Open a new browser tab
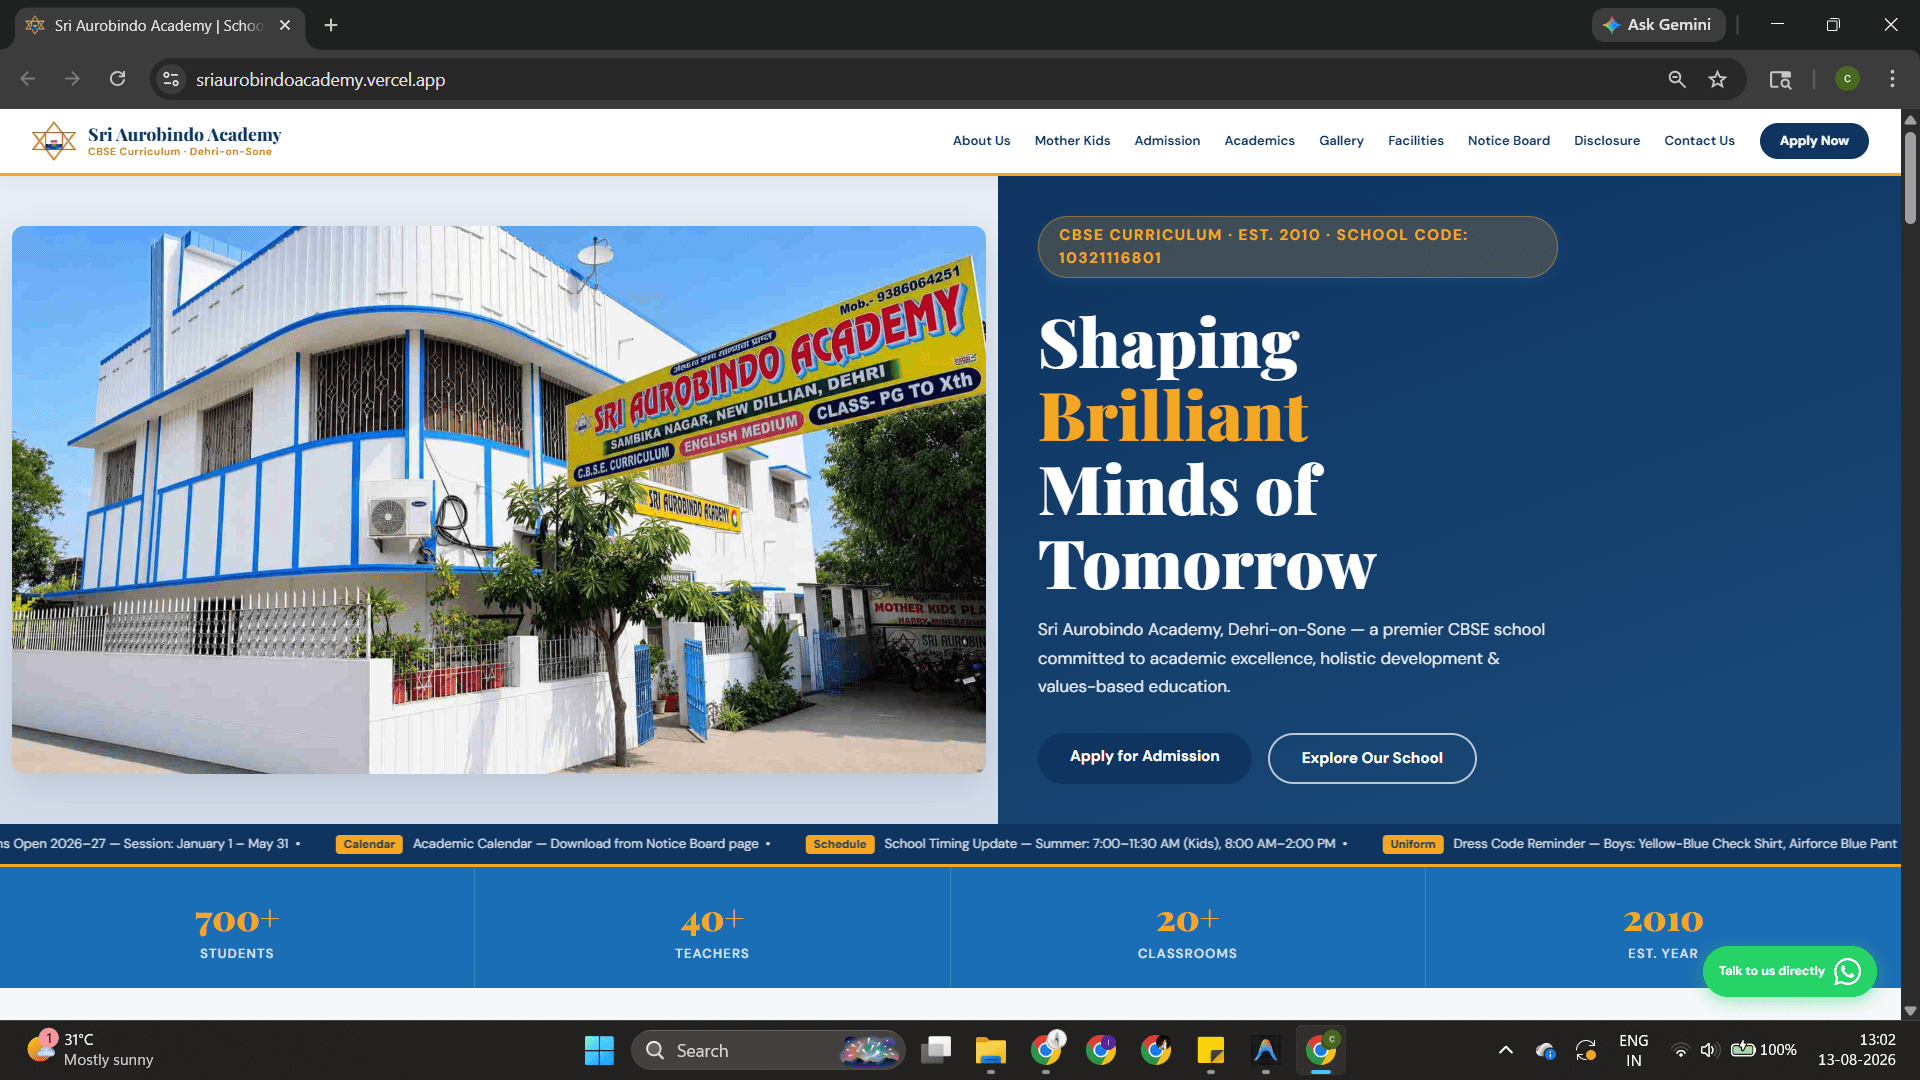 coord(331,25)
